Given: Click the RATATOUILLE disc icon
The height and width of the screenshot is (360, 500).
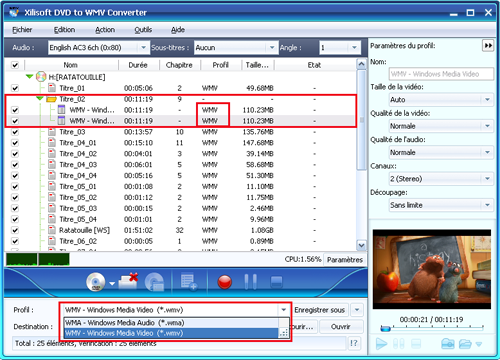Looking at the screenshot, I should pyautogui.click(x=41, y=77).
